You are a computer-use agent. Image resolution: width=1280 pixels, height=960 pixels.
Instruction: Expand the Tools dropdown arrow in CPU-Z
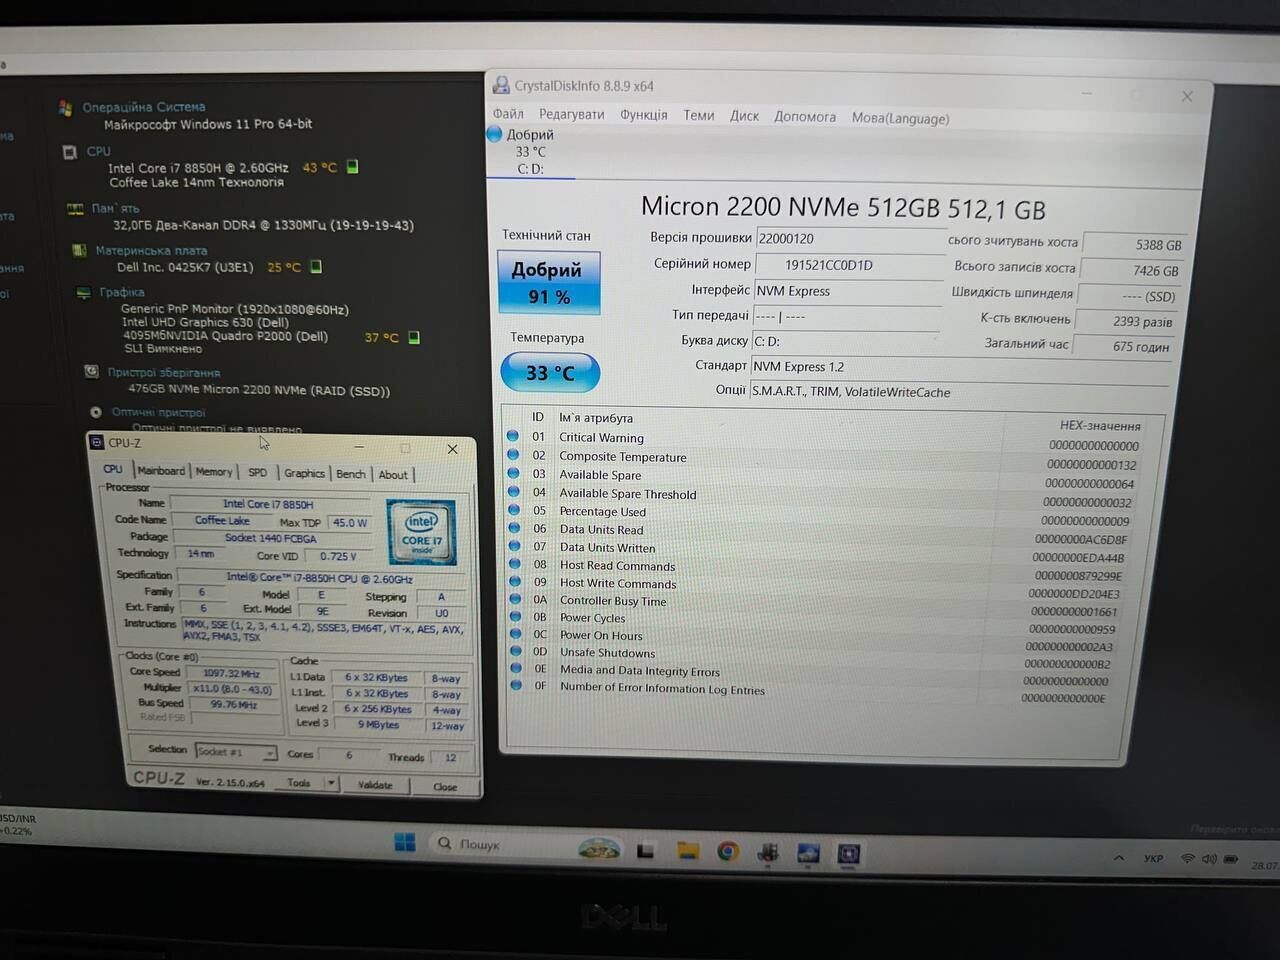click(331, 783)
